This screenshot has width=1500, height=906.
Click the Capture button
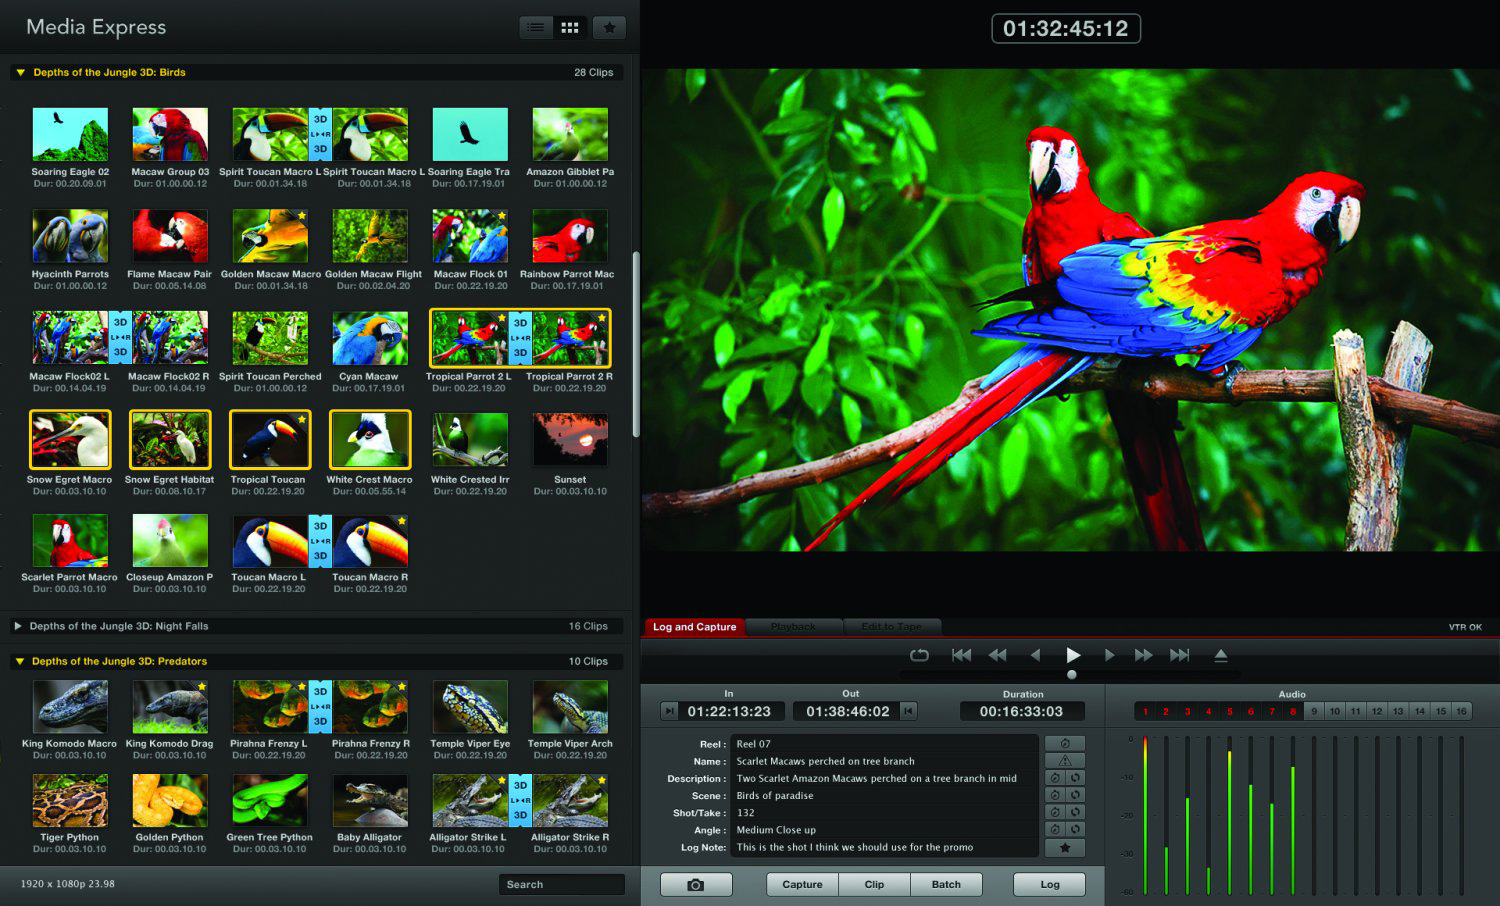coord(802,885)
